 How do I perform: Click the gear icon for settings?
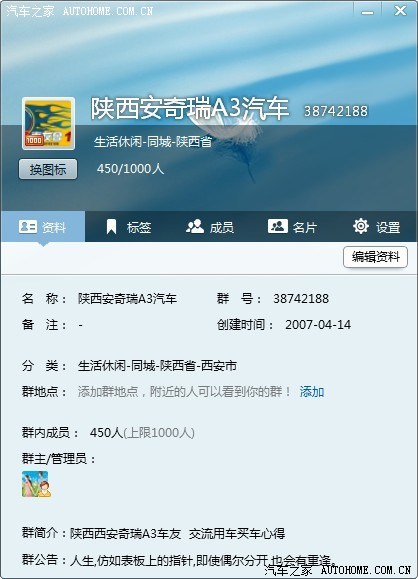click(x=361, y=226)
